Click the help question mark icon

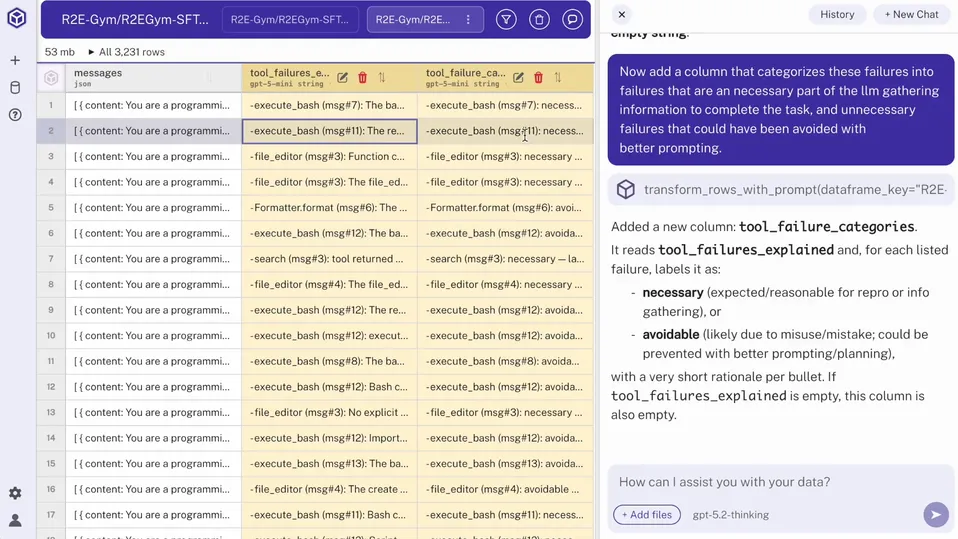click(x=15, y=115)
